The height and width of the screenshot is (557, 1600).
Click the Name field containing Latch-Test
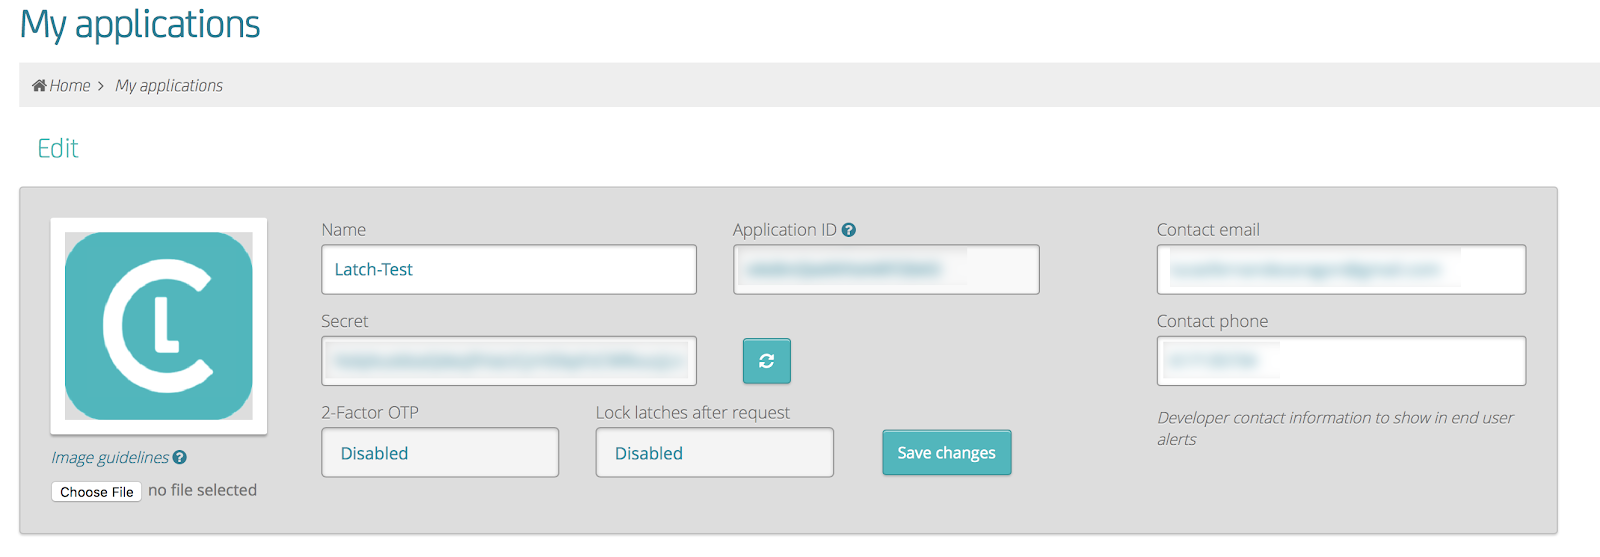click(x=508, y=270)
